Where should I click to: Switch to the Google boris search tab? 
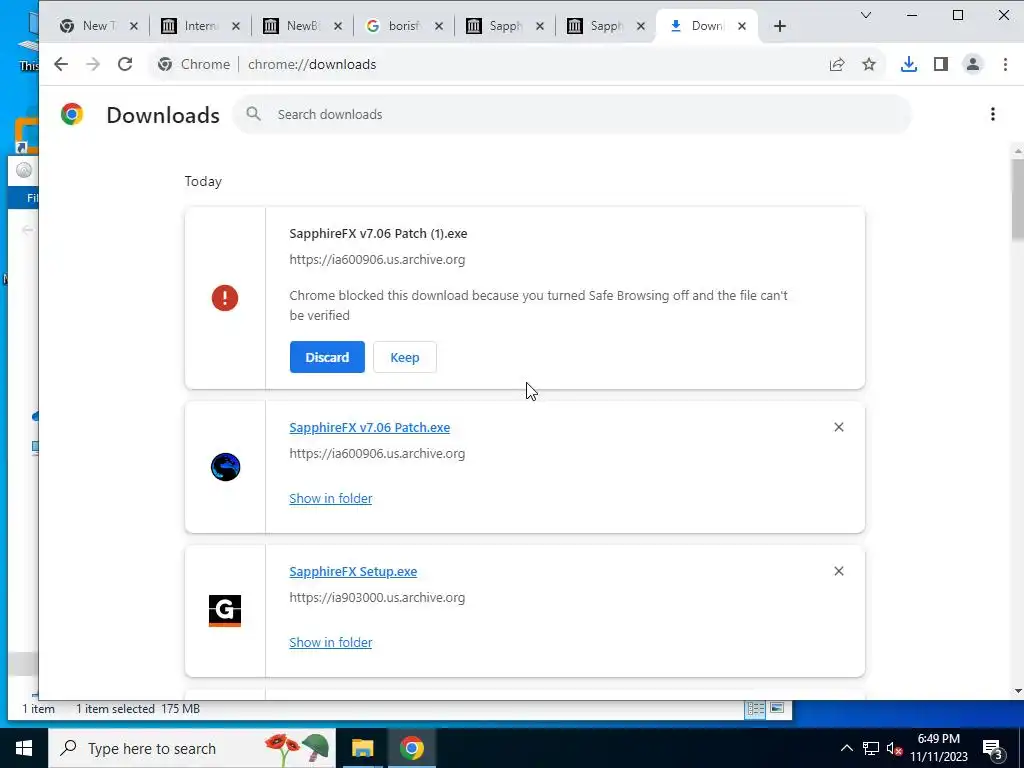click(403, 26)
